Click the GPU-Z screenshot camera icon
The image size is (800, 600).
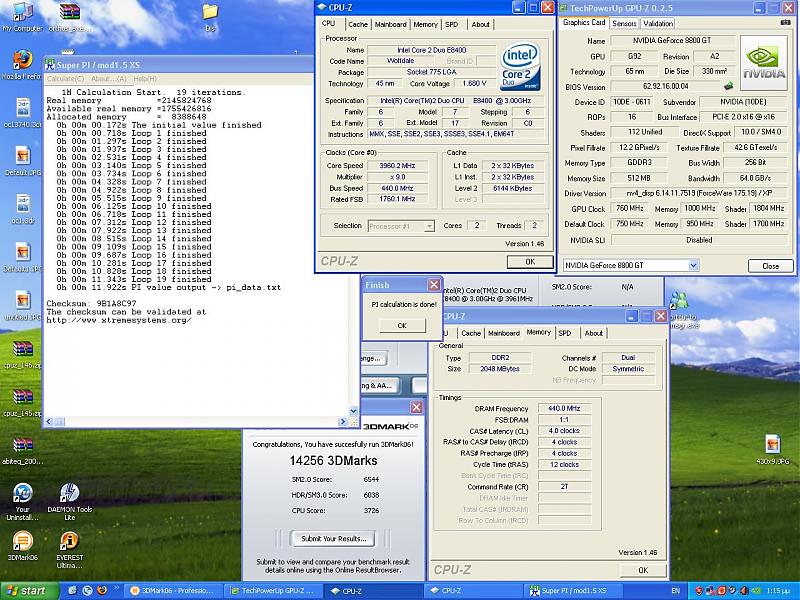coord(785,22)
